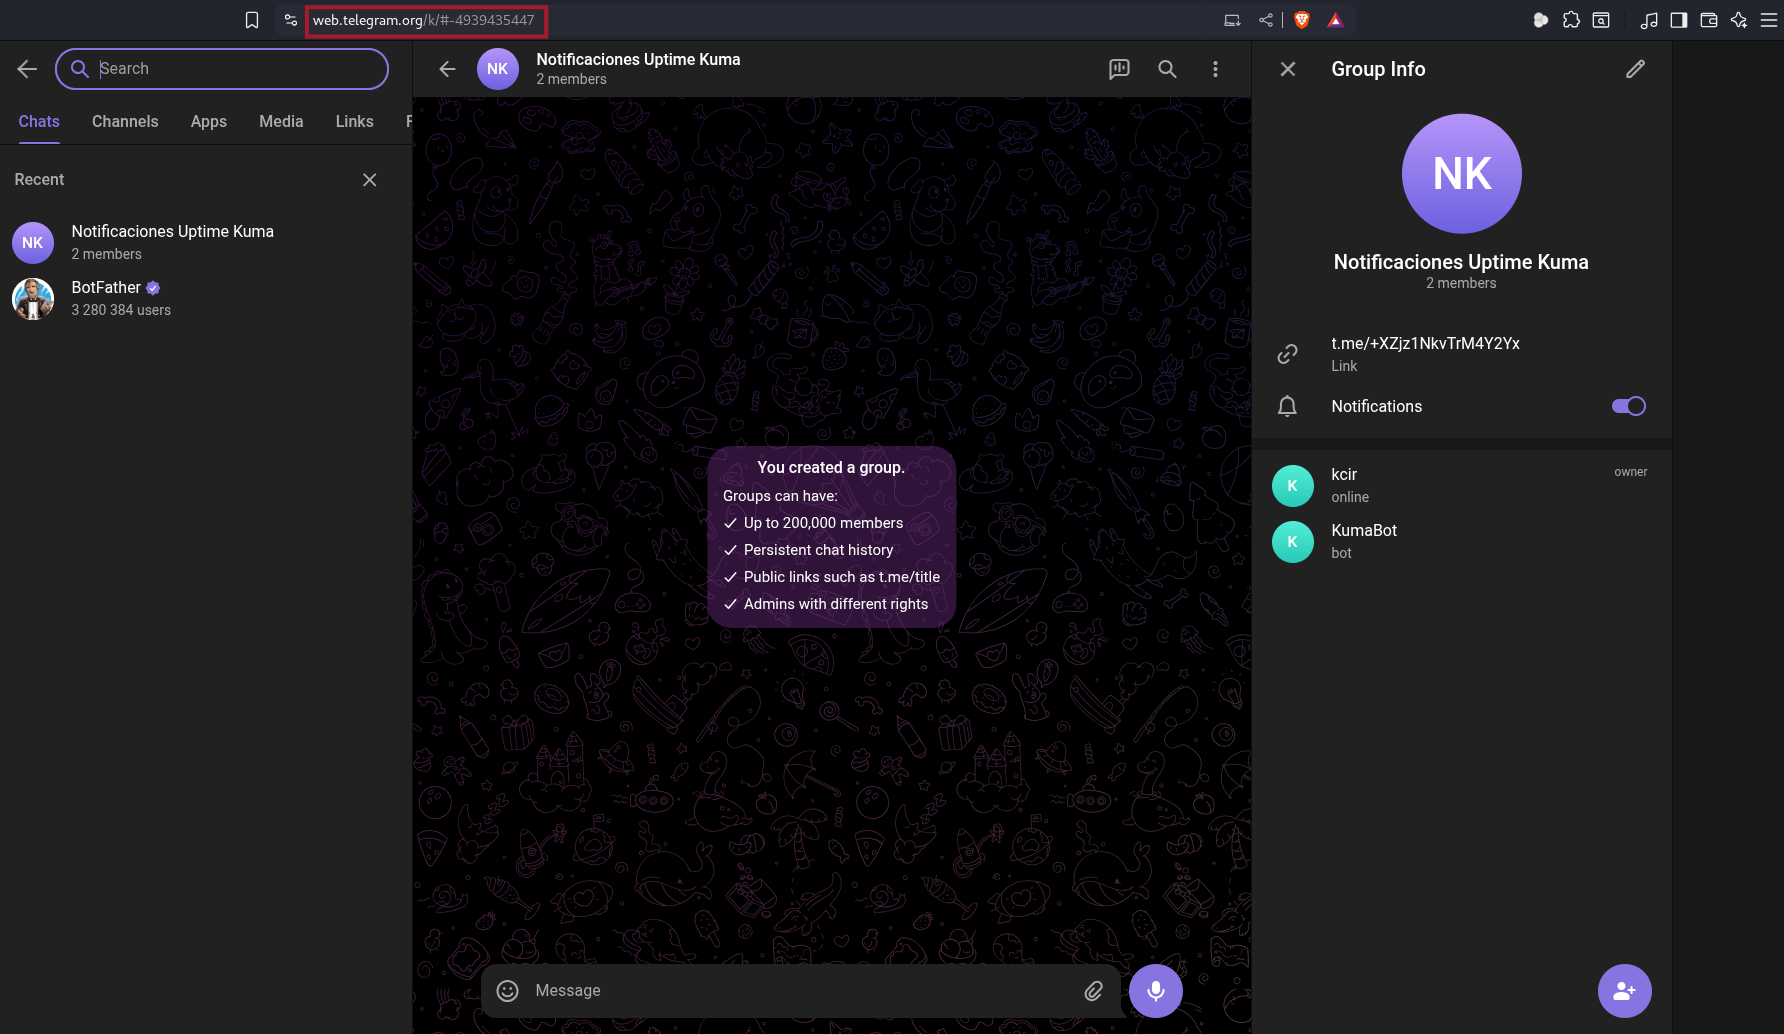Viewport: 1784px width, 1034px height.
Task: Click the attachment paperclip icon
Action: pyautogui.click(x=1093, y=990)
